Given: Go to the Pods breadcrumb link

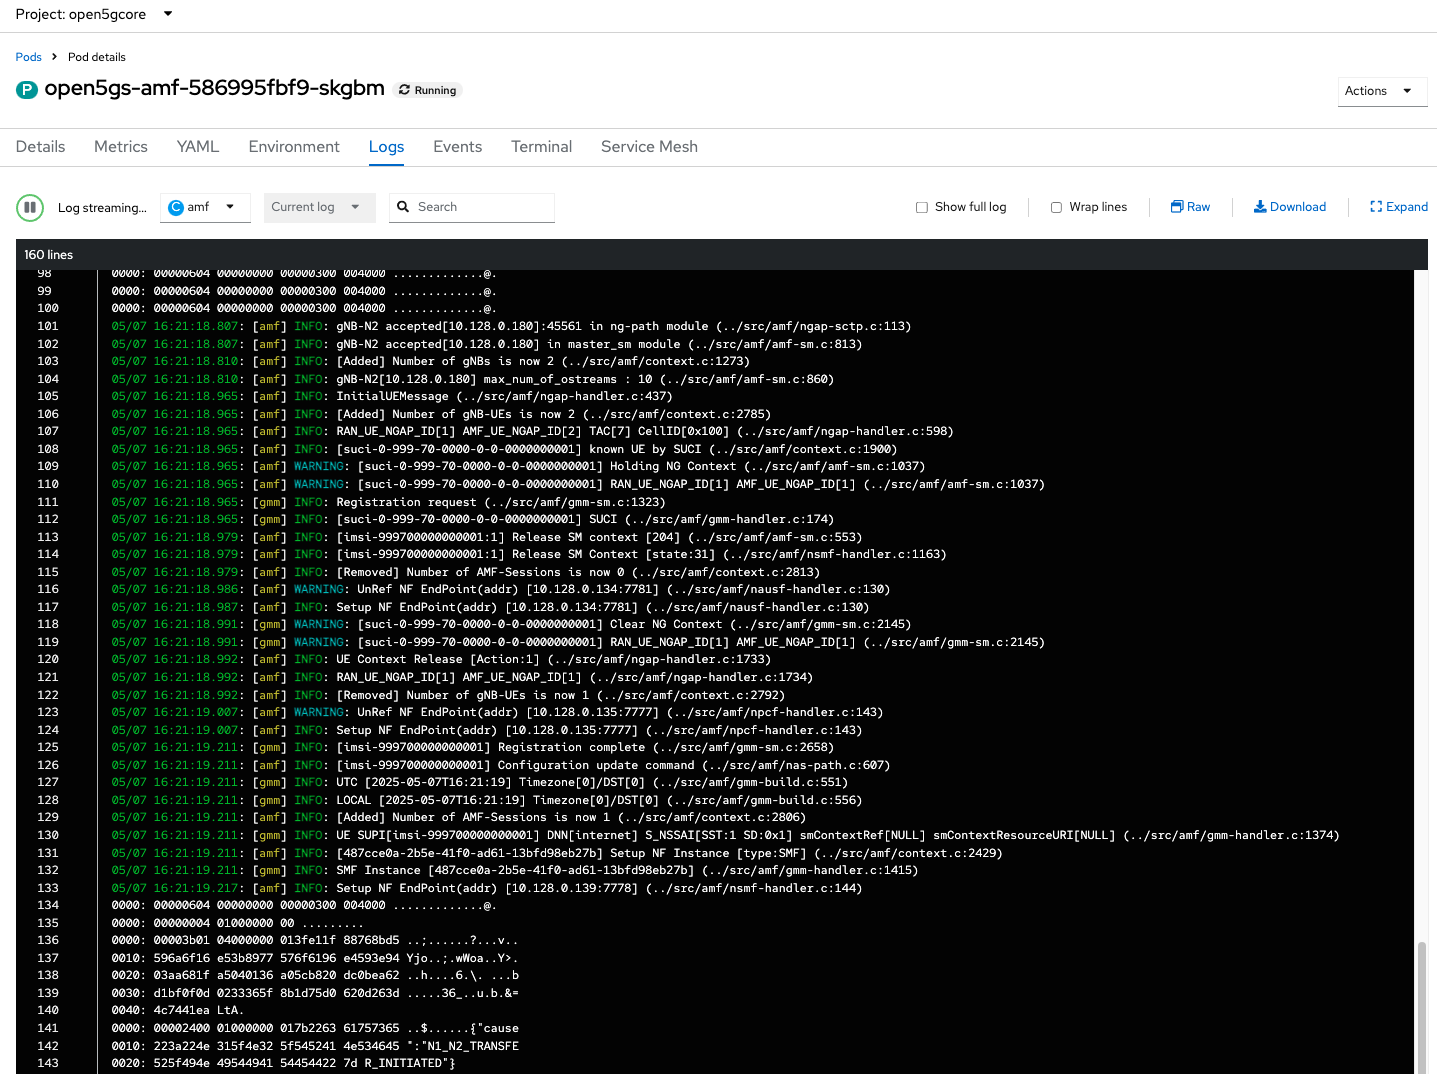Looking at the screenshot, I should point(28,57).
